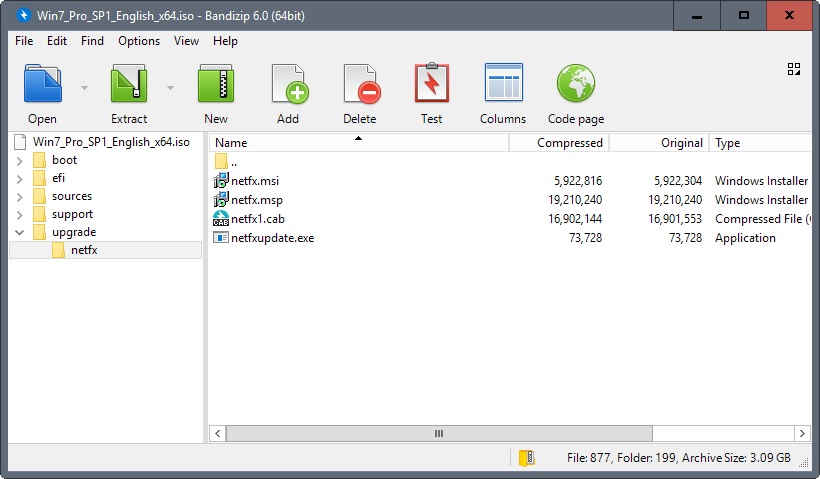Select the support folder in tree
Viewport: 820px width, 479px height.
72,214
